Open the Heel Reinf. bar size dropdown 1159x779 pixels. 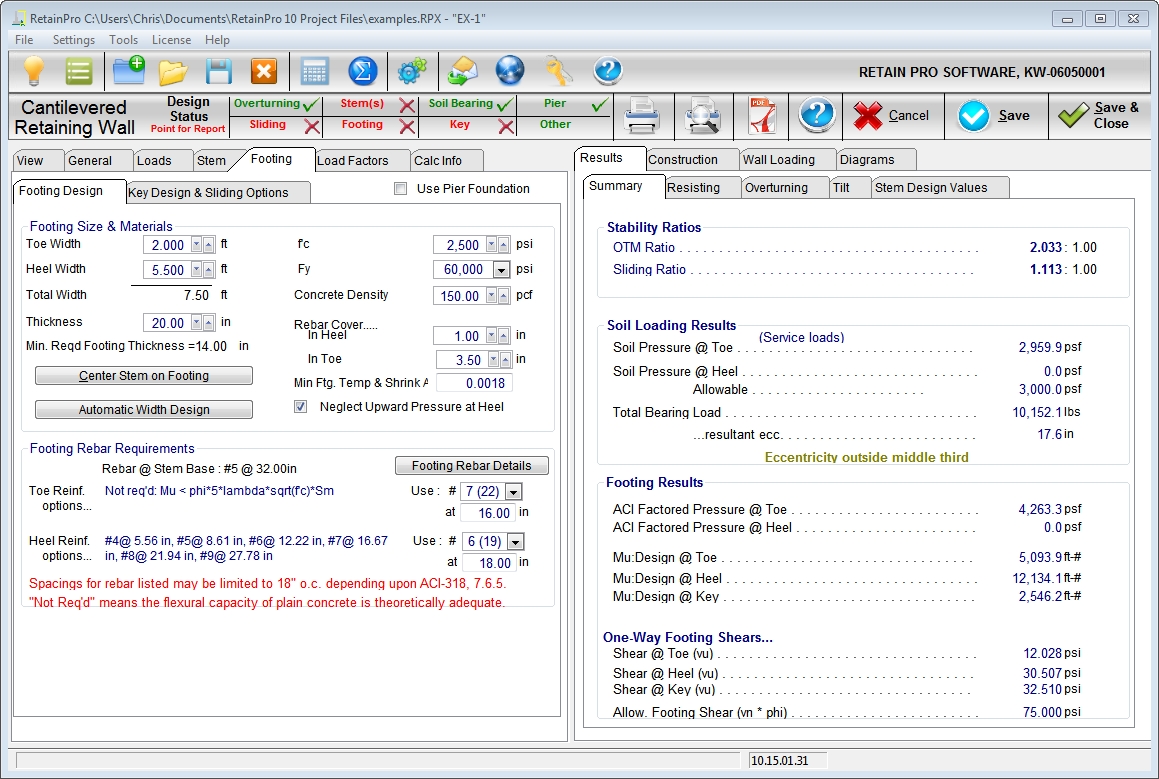click(515, 542)
